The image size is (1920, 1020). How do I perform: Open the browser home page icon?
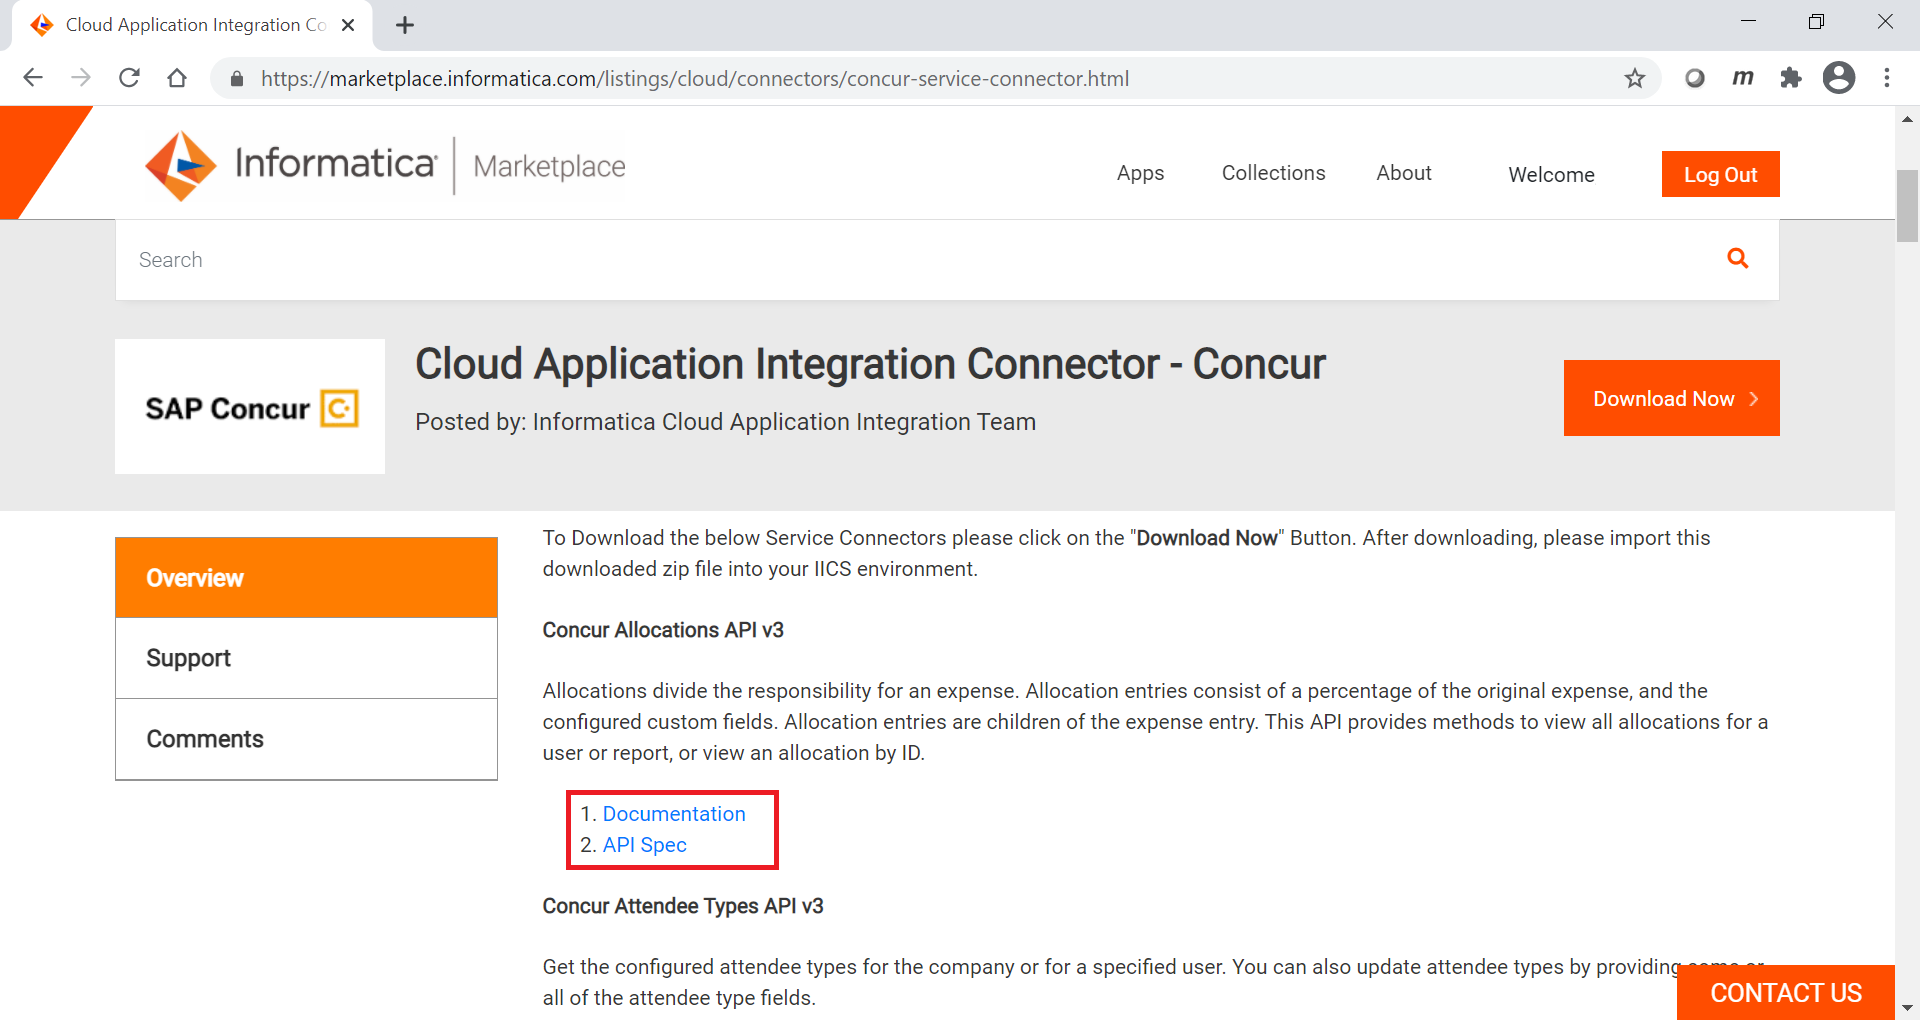[x=177, y=78]
